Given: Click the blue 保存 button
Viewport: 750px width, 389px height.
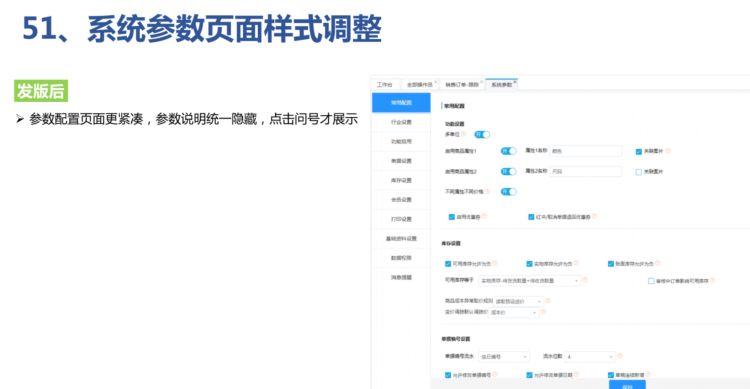Looking at the screenshot, I should (627, 385).
